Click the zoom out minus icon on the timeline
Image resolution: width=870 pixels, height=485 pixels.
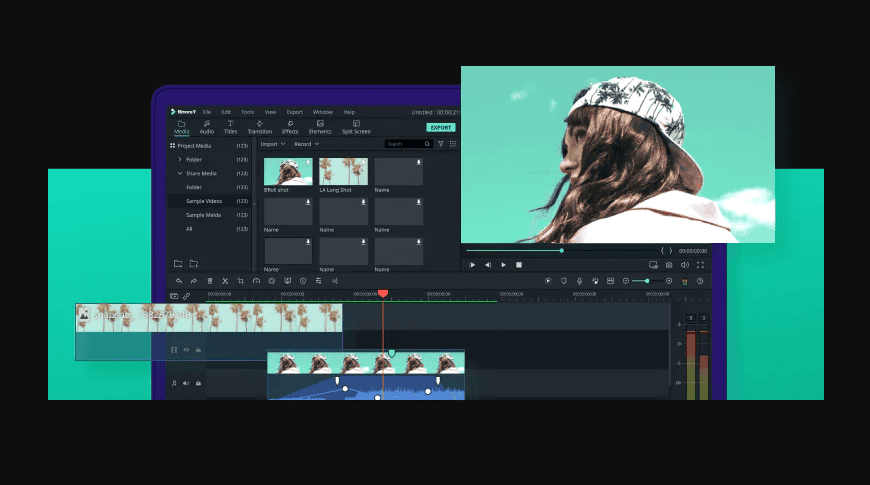pos(626,281)
